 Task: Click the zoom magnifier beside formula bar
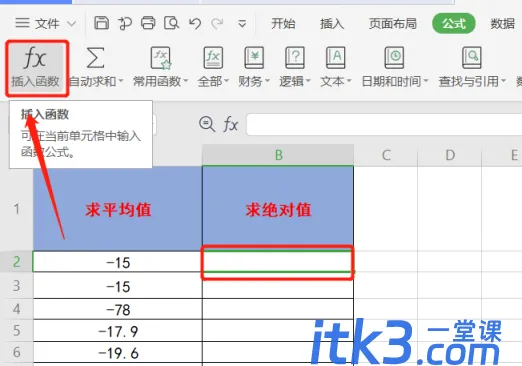[x=207, y=124]
